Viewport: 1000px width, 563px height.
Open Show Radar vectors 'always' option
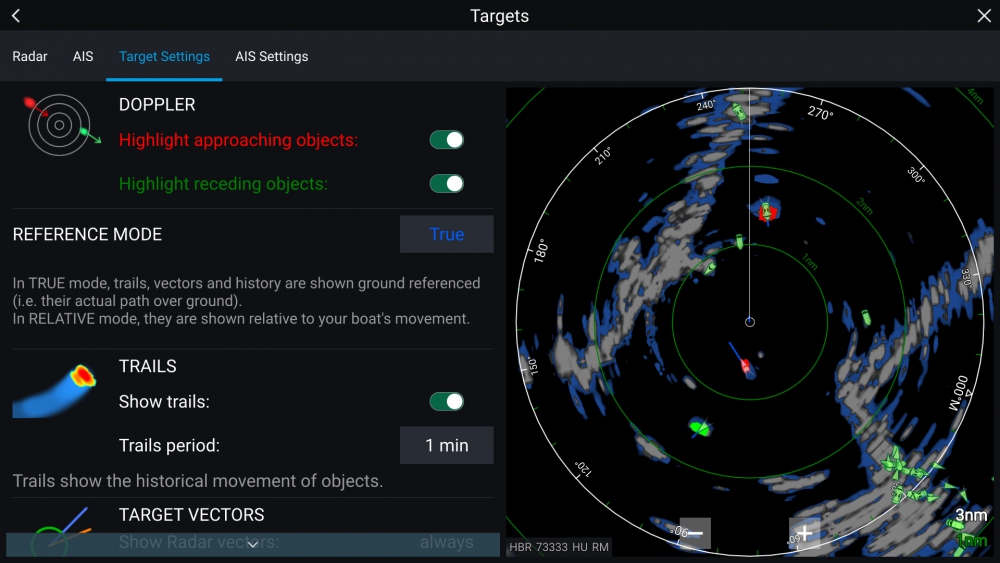click(x=446, y=542)
